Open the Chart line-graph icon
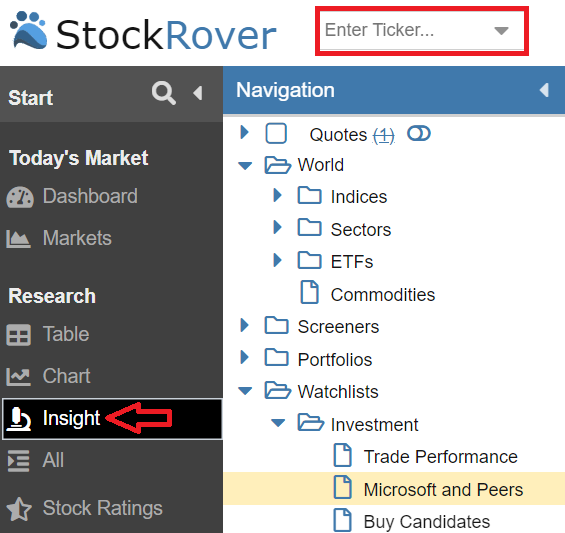The image size is (565, 533). (x=18, y=377)
